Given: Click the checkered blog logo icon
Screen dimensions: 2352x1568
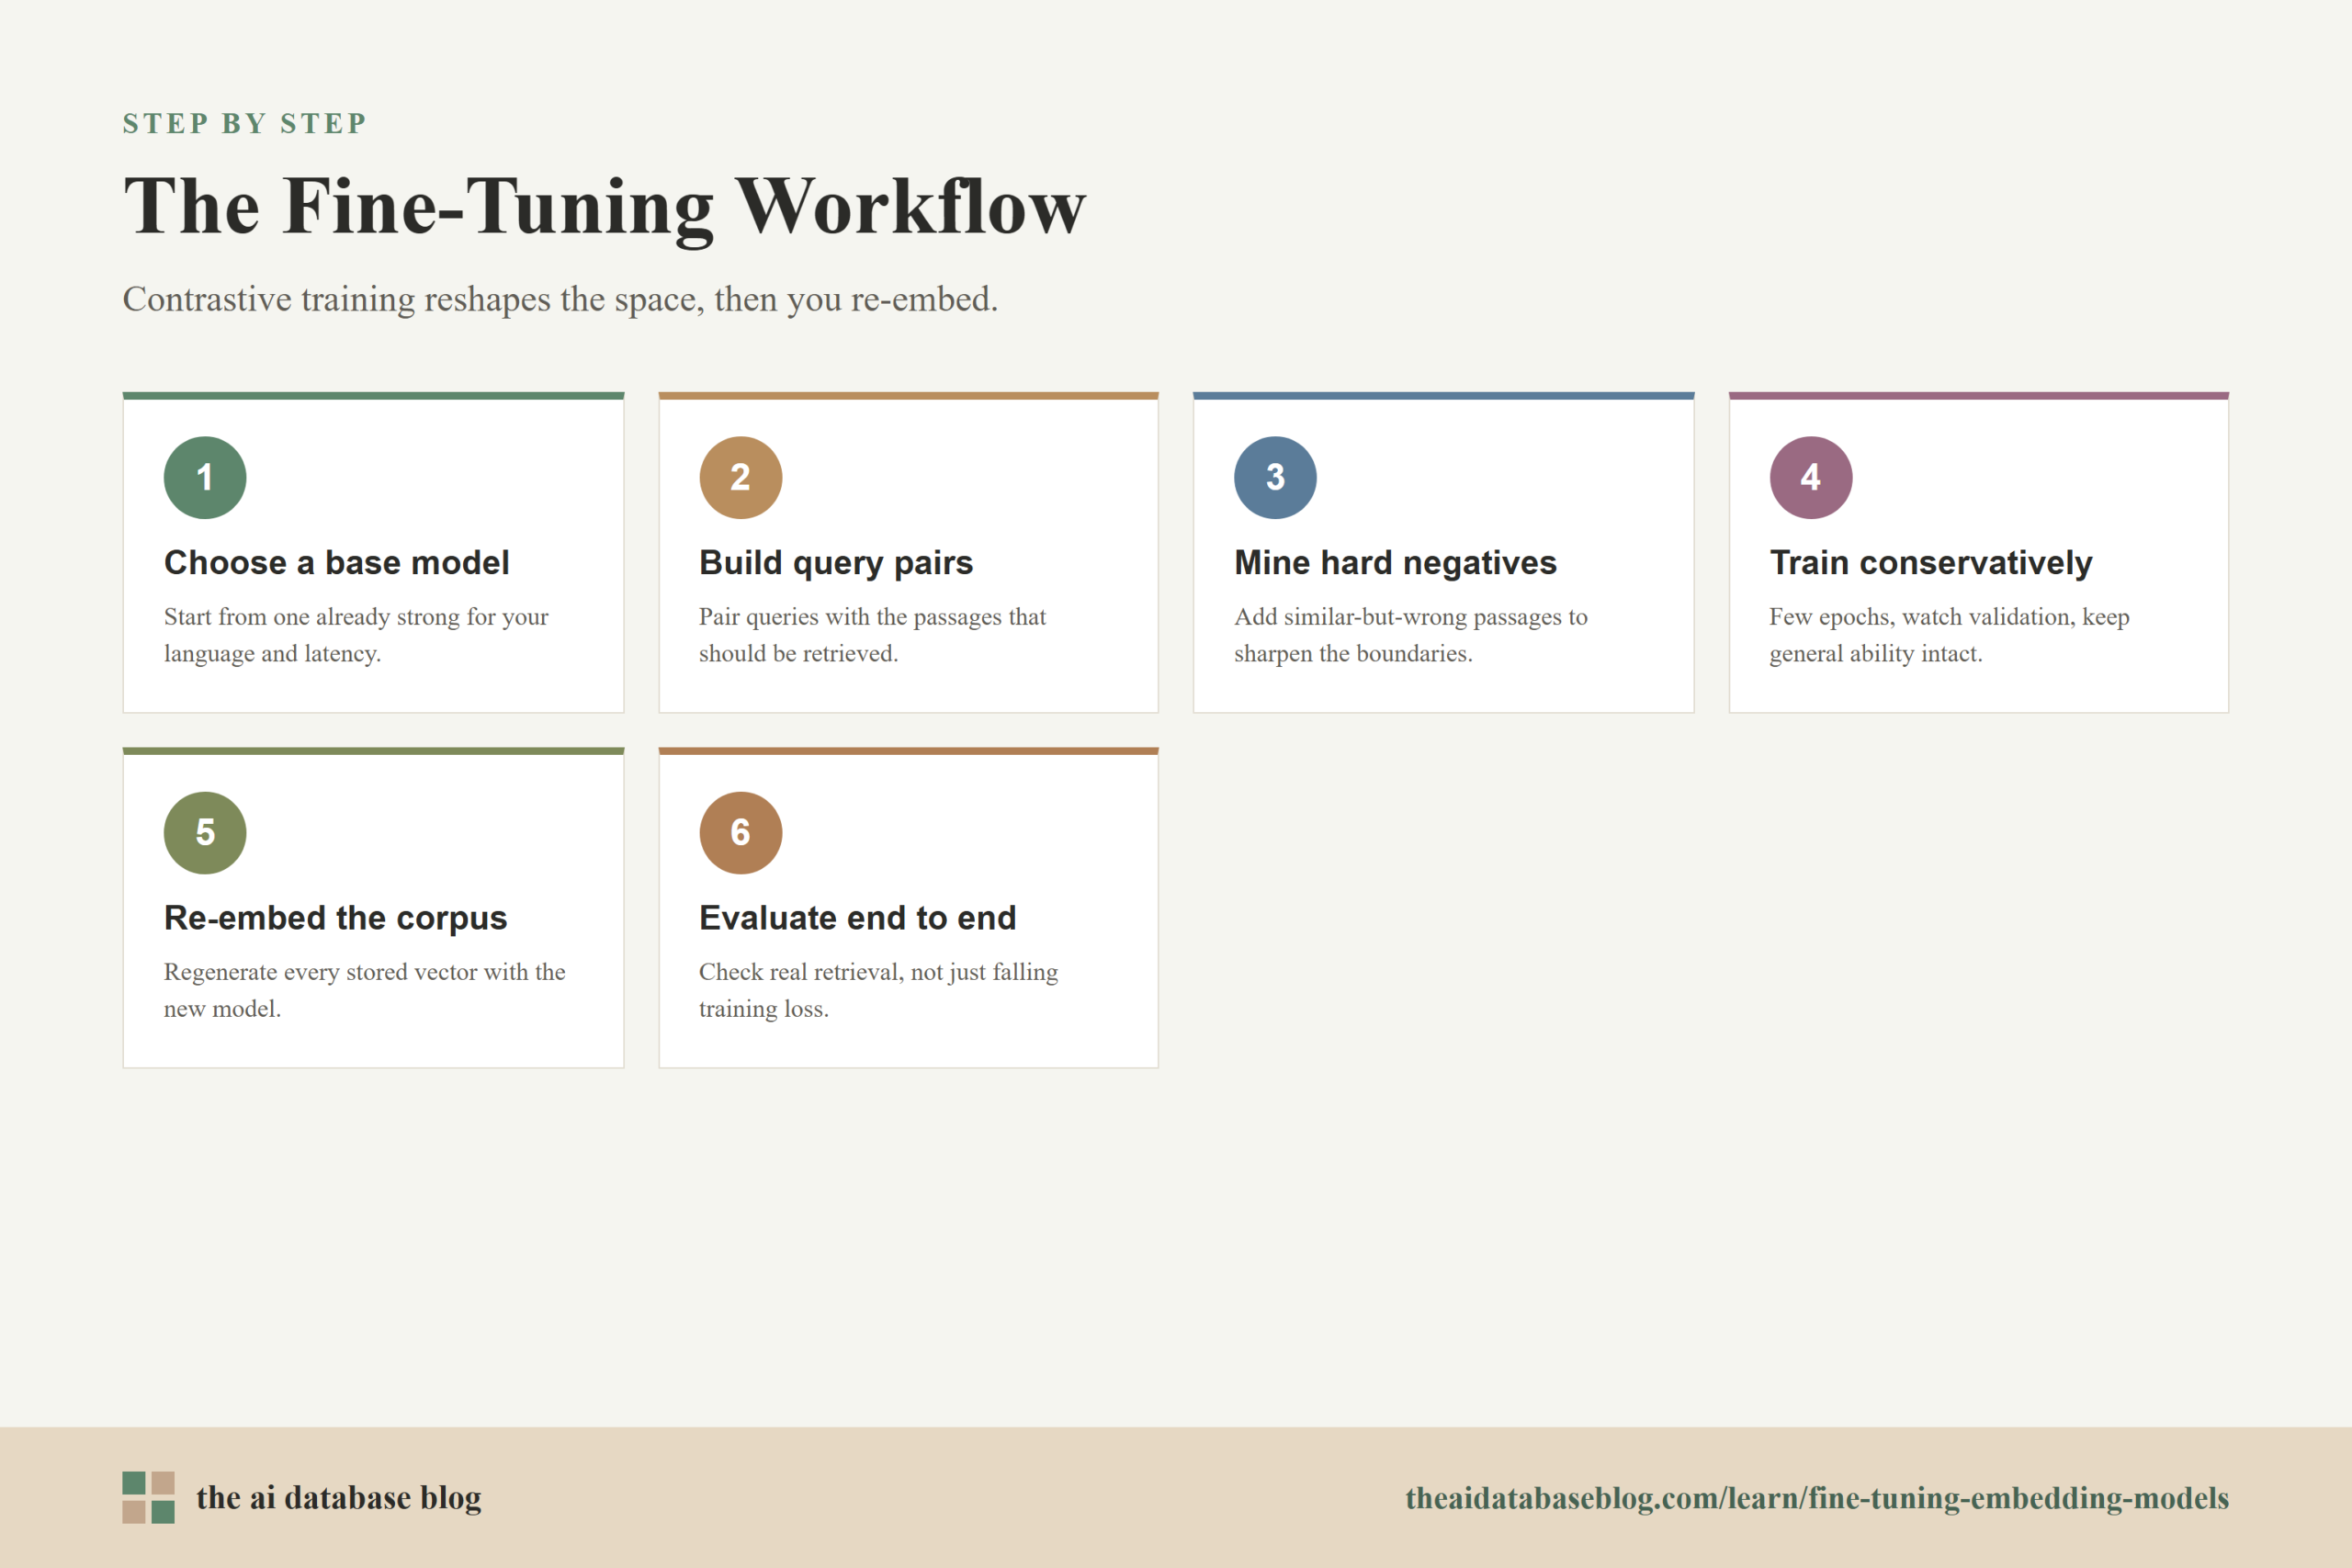Looking at the screenshot, I should click(149, 1497).
